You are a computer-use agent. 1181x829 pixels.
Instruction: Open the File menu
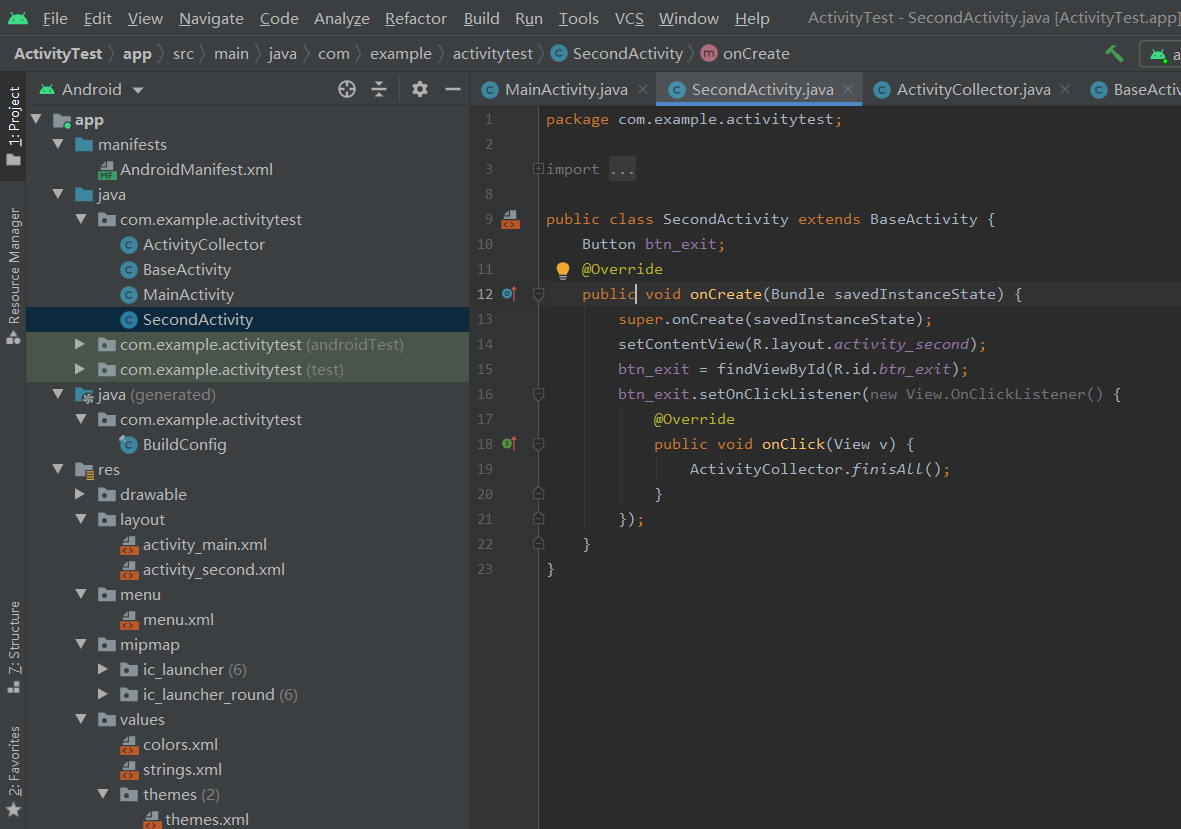click(x=55, y=18)
